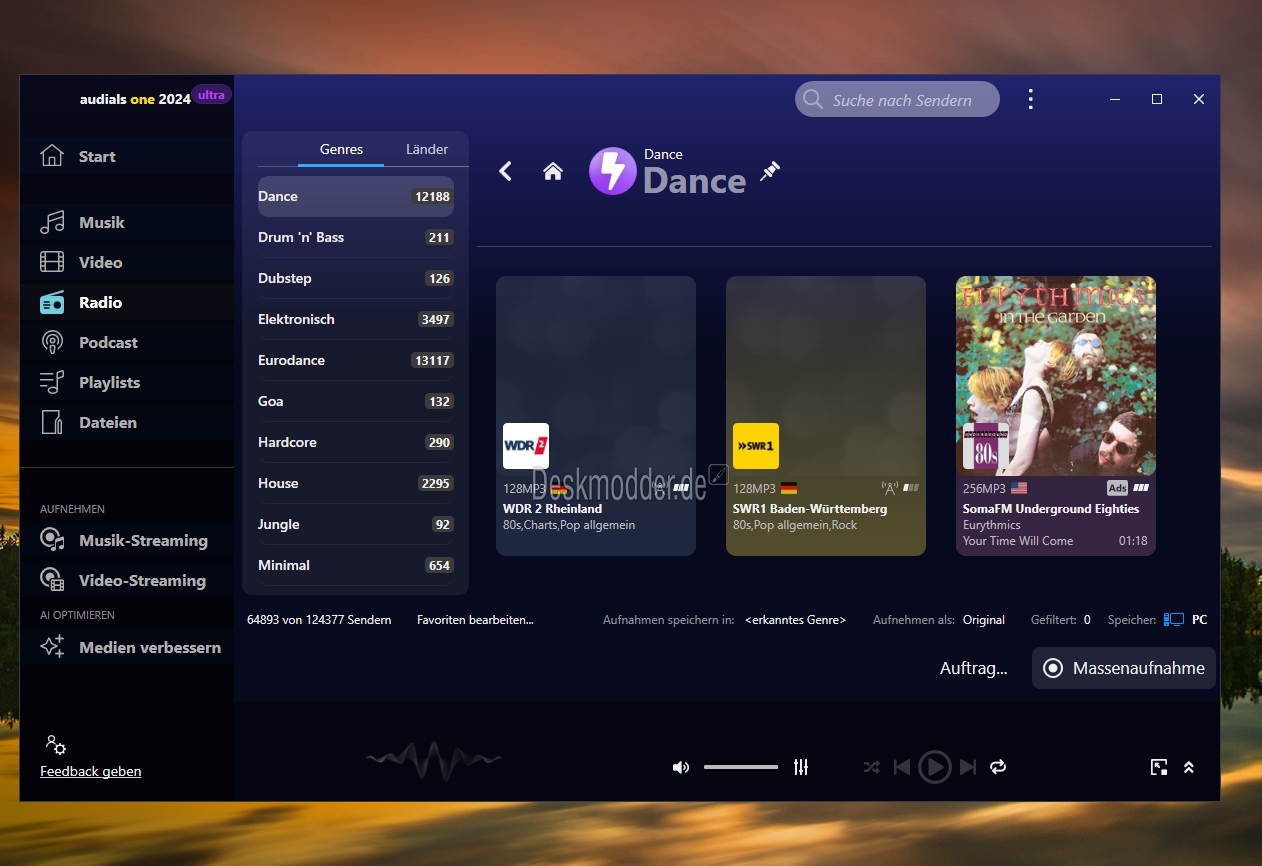Open Aufnehmen als Original dropdown

[984, 620]
